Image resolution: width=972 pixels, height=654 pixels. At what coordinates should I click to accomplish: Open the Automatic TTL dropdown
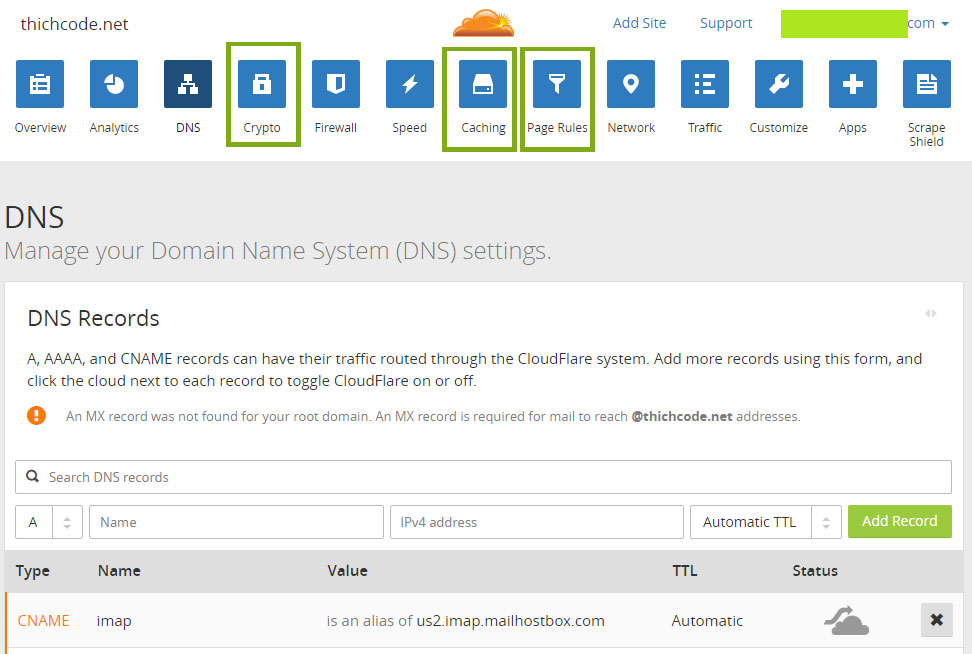point(766,522)
